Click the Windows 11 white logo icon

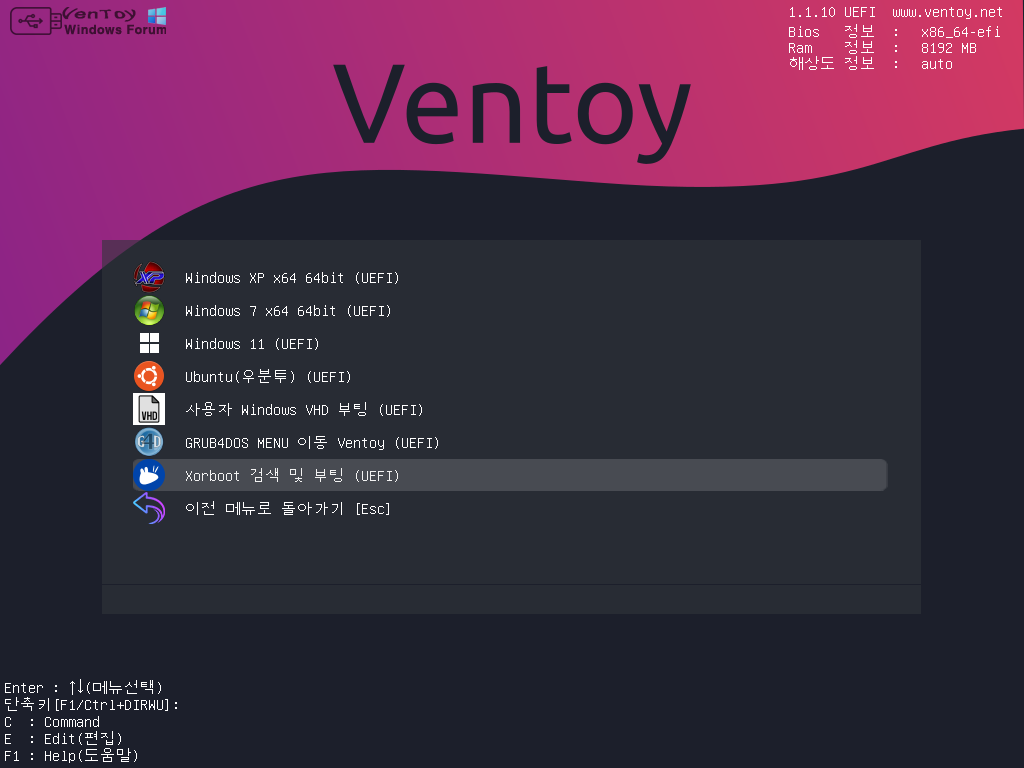(149, 344)
